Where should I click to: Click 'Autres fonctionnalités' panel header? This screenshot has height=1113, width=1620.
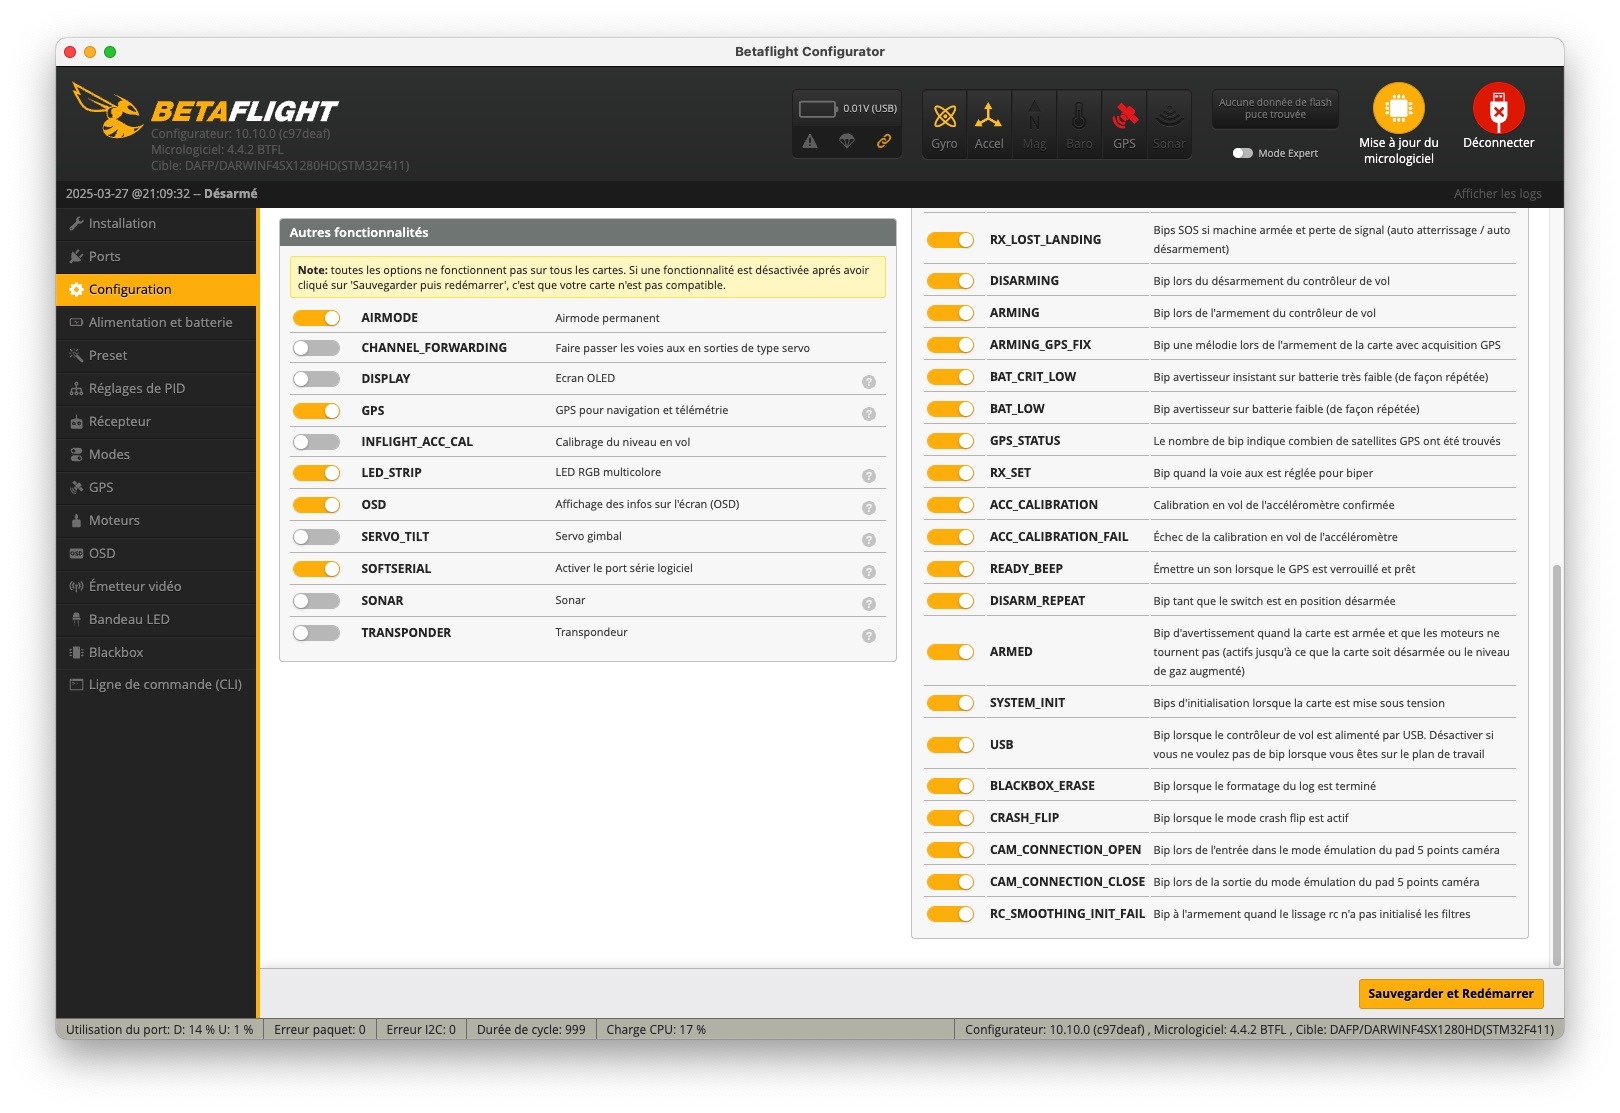click(x=588, y=233)
